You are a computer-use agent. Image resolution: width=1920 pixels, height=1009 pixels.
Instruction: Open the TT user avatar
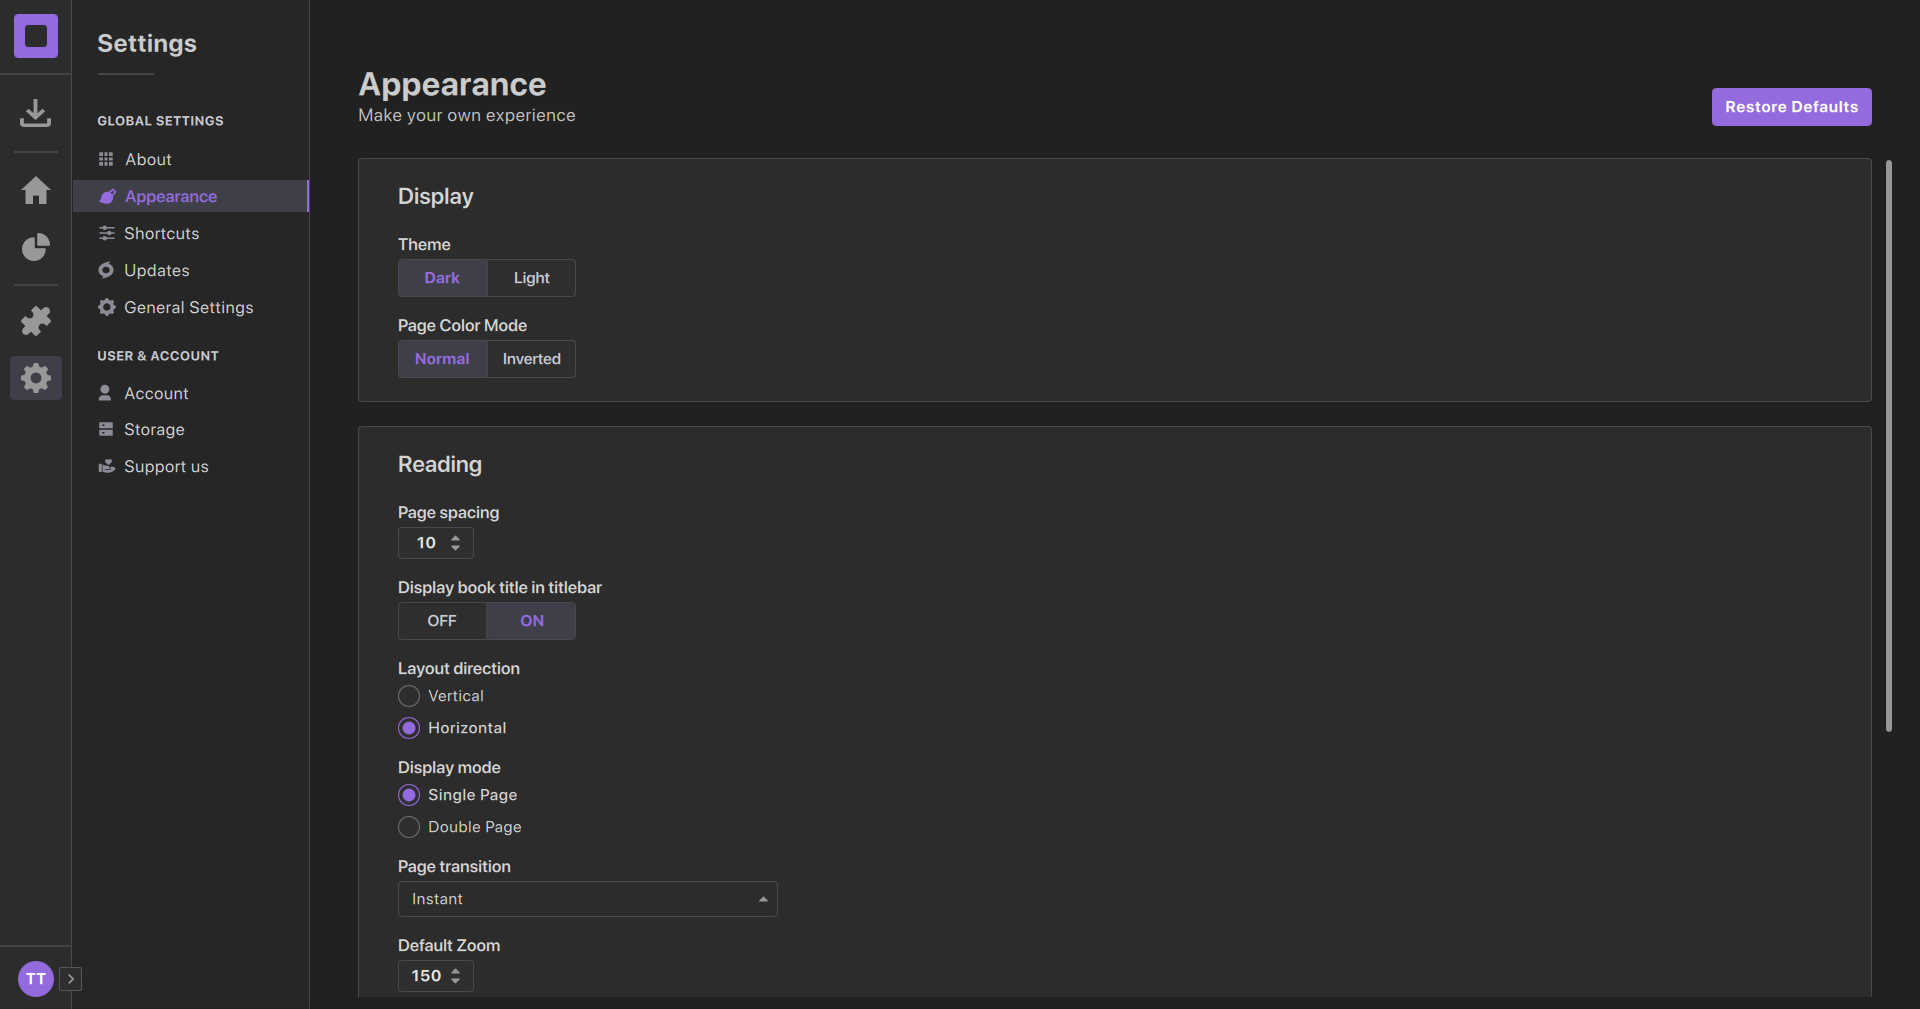[35, 978]
